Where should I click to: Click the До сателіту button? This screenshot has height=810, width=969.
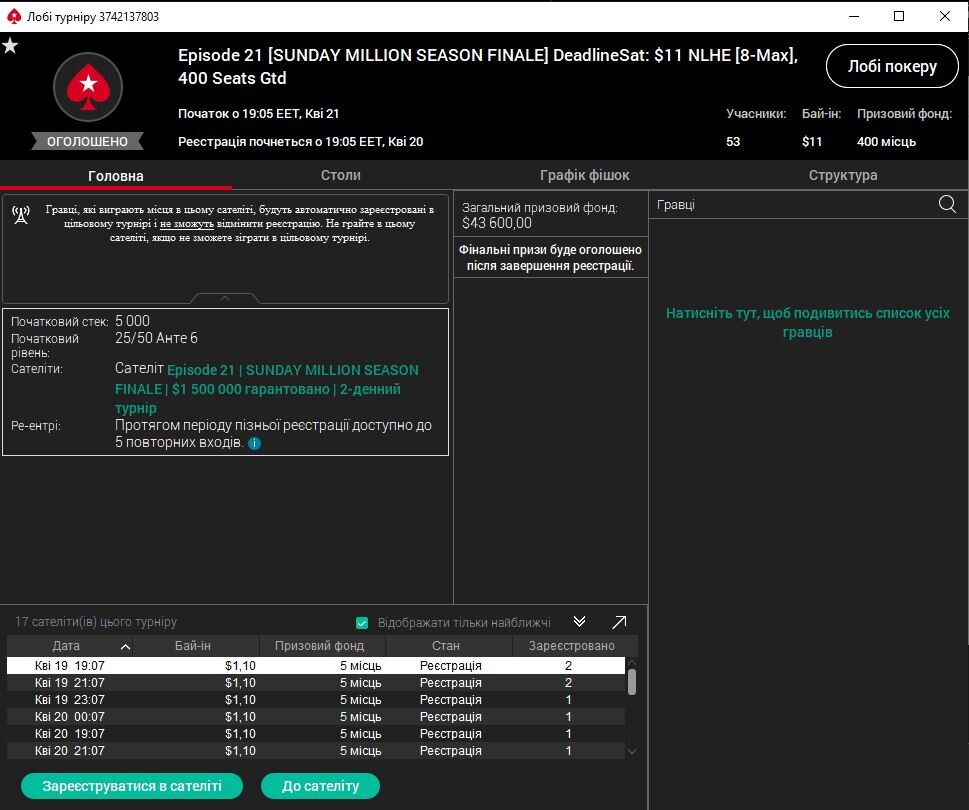tap(320, 786)
